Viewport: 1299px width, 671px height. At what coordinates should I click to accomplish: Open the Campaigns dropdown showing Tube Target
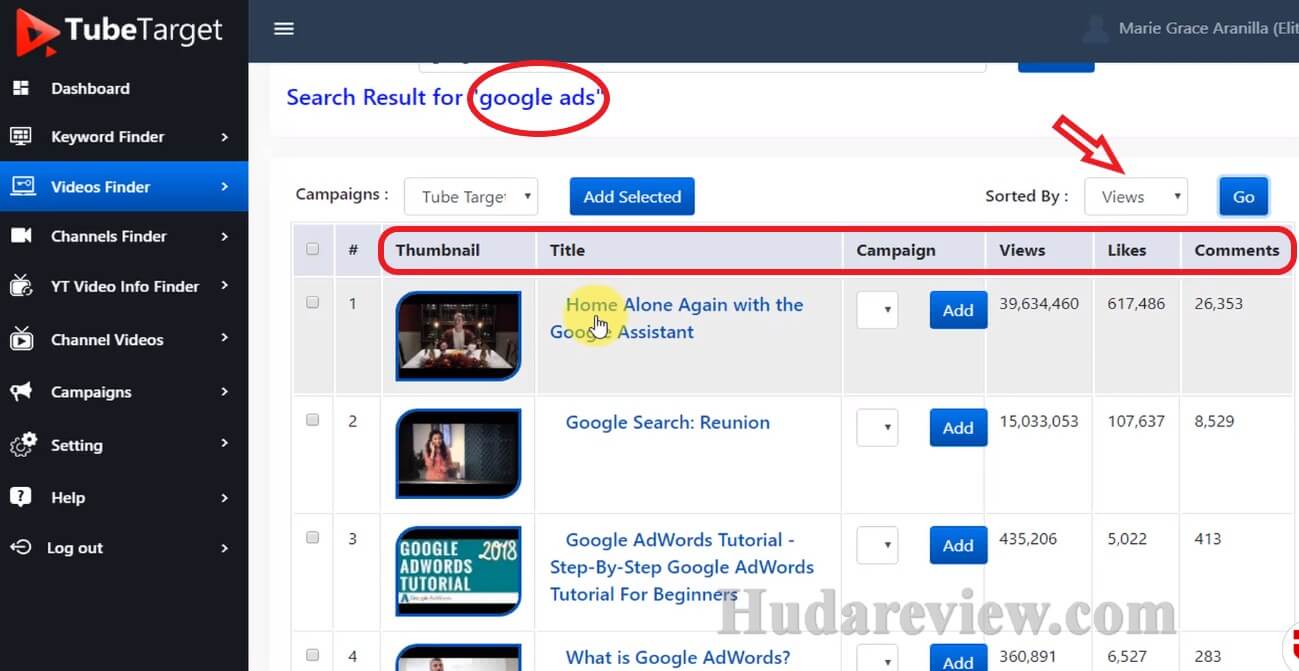click(x=471, y=197)
